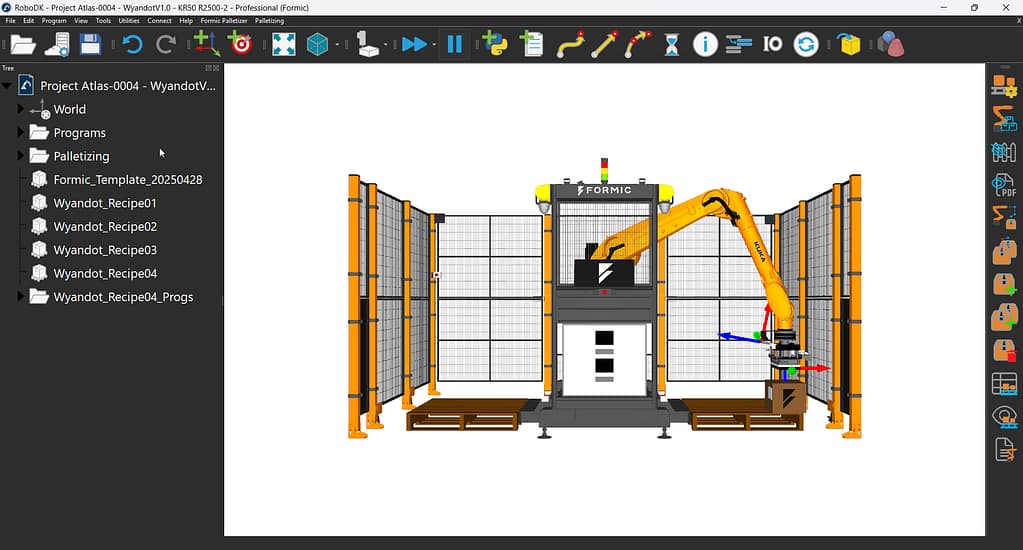
Task: Click the Fit All view icon
Action: pos(284,44)
